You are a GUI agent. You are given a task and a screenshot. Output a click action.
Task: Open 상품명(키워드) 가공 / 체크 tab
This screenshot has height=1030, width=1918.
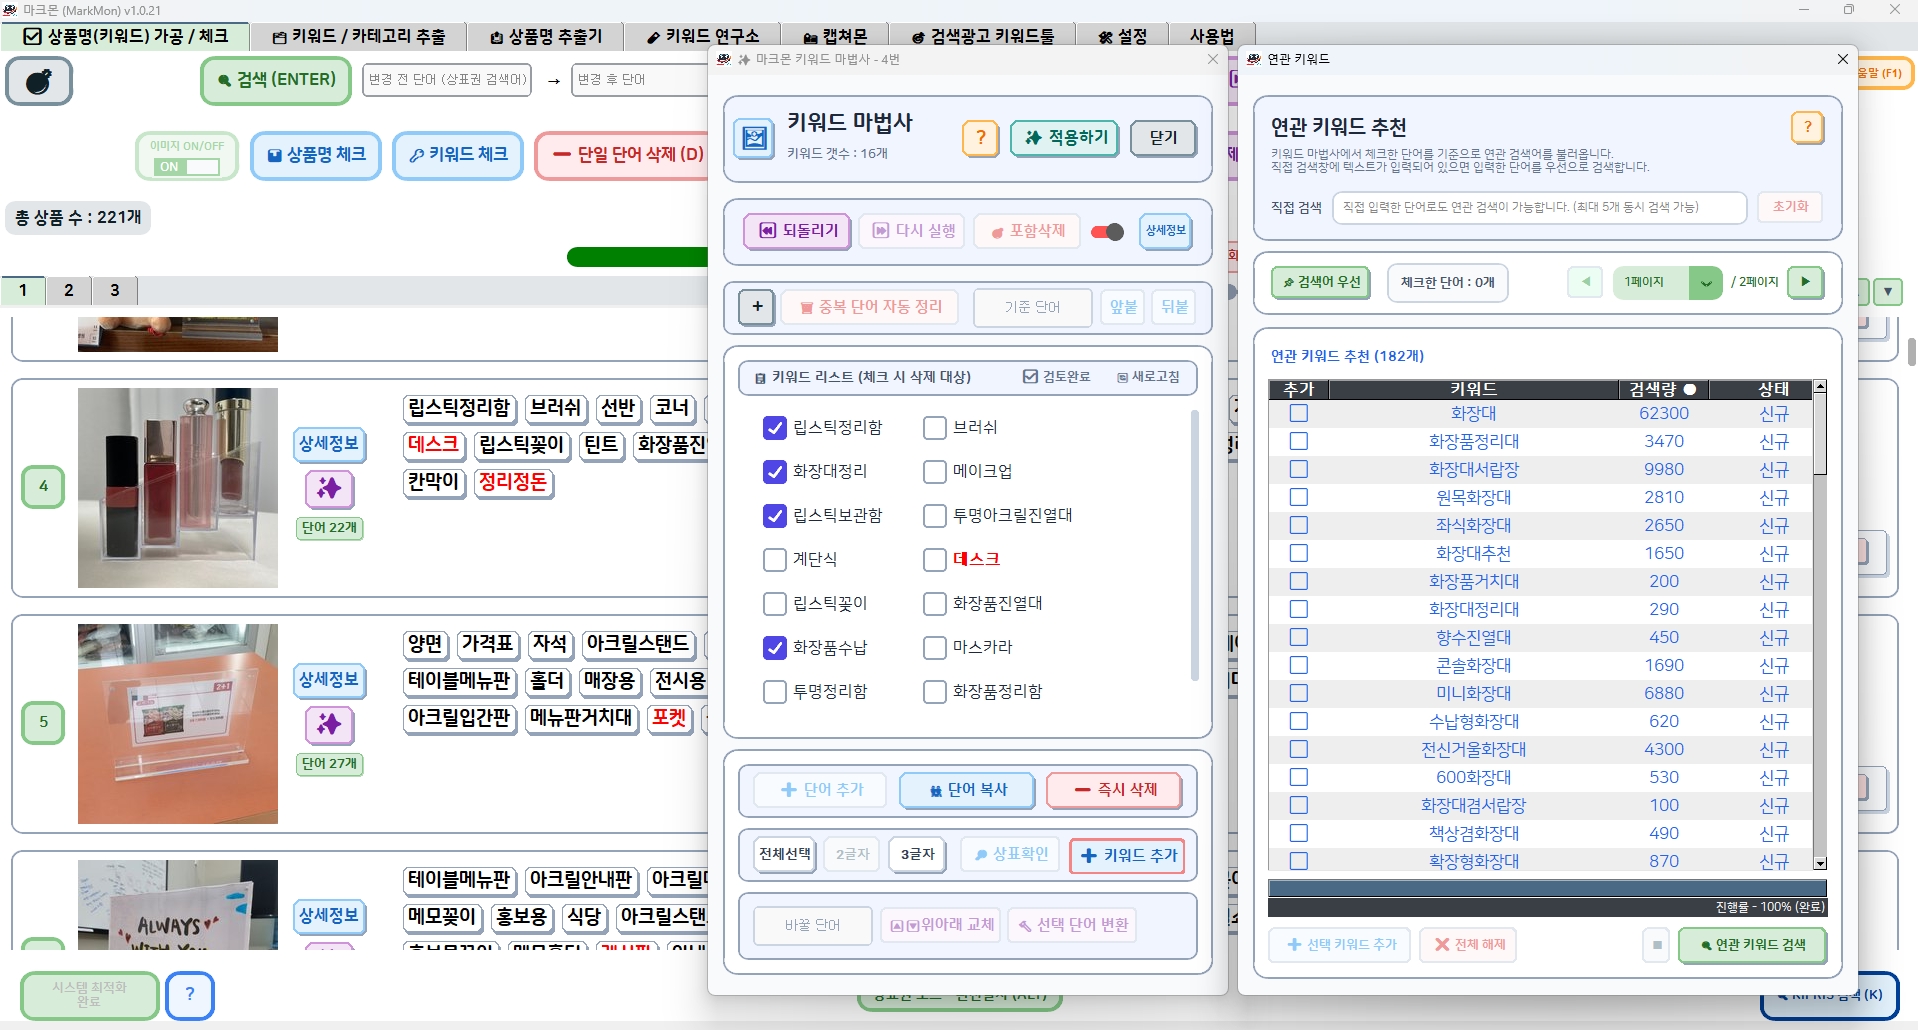tap(125, 37)
